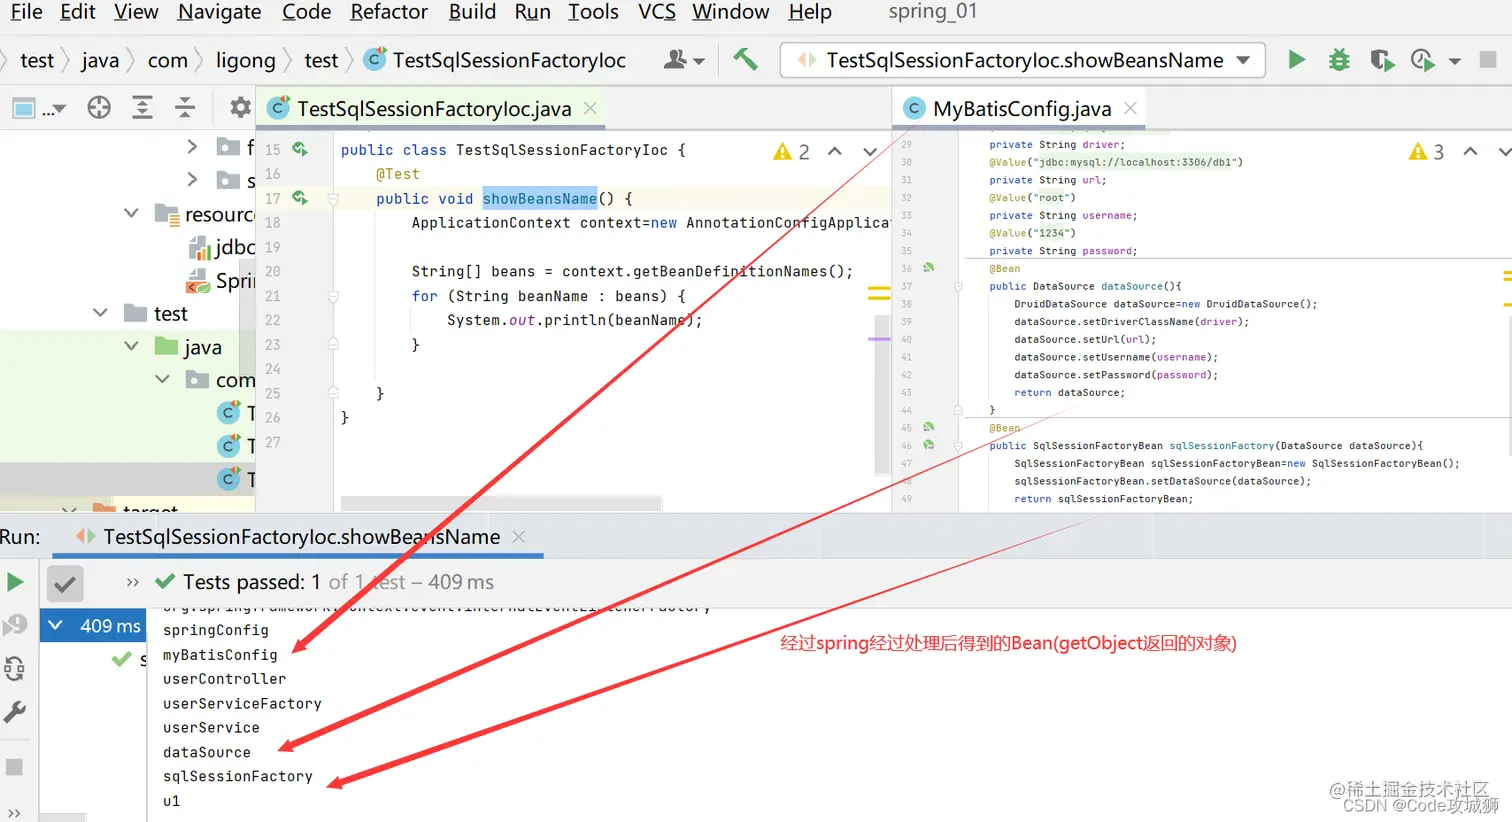Click Expand All icon in project panel
1512x822 pixels.
click(x=143, y=108)
